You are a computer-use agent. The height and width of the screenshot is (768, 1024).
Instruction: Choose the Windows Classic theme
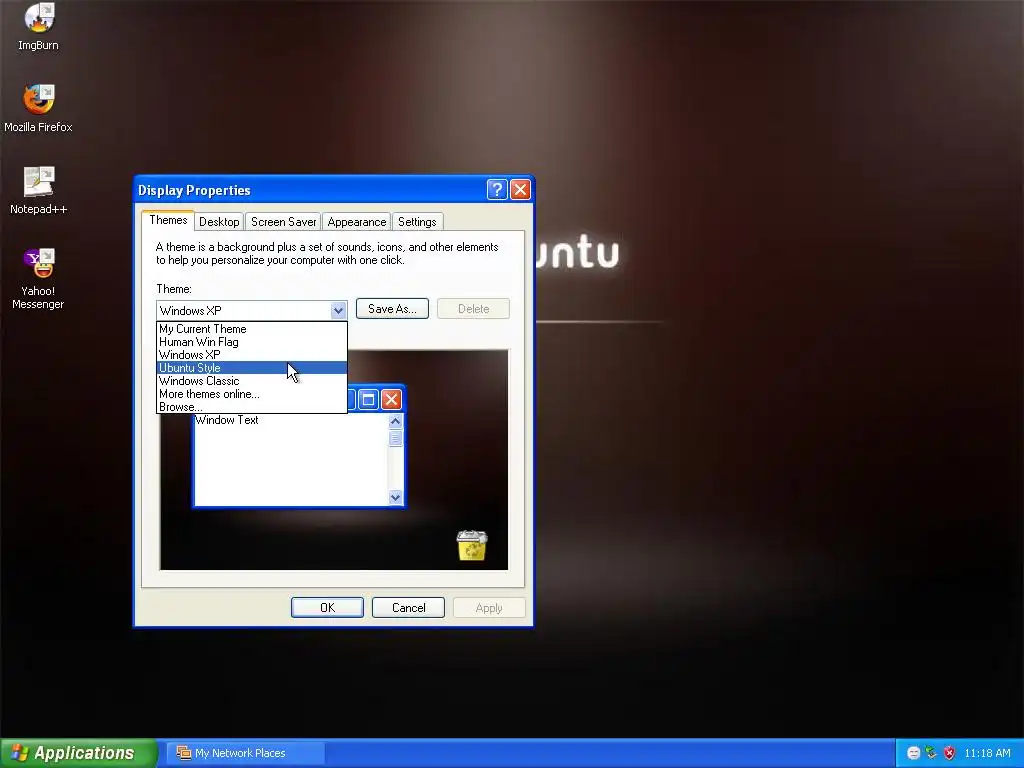click(251, 381)
